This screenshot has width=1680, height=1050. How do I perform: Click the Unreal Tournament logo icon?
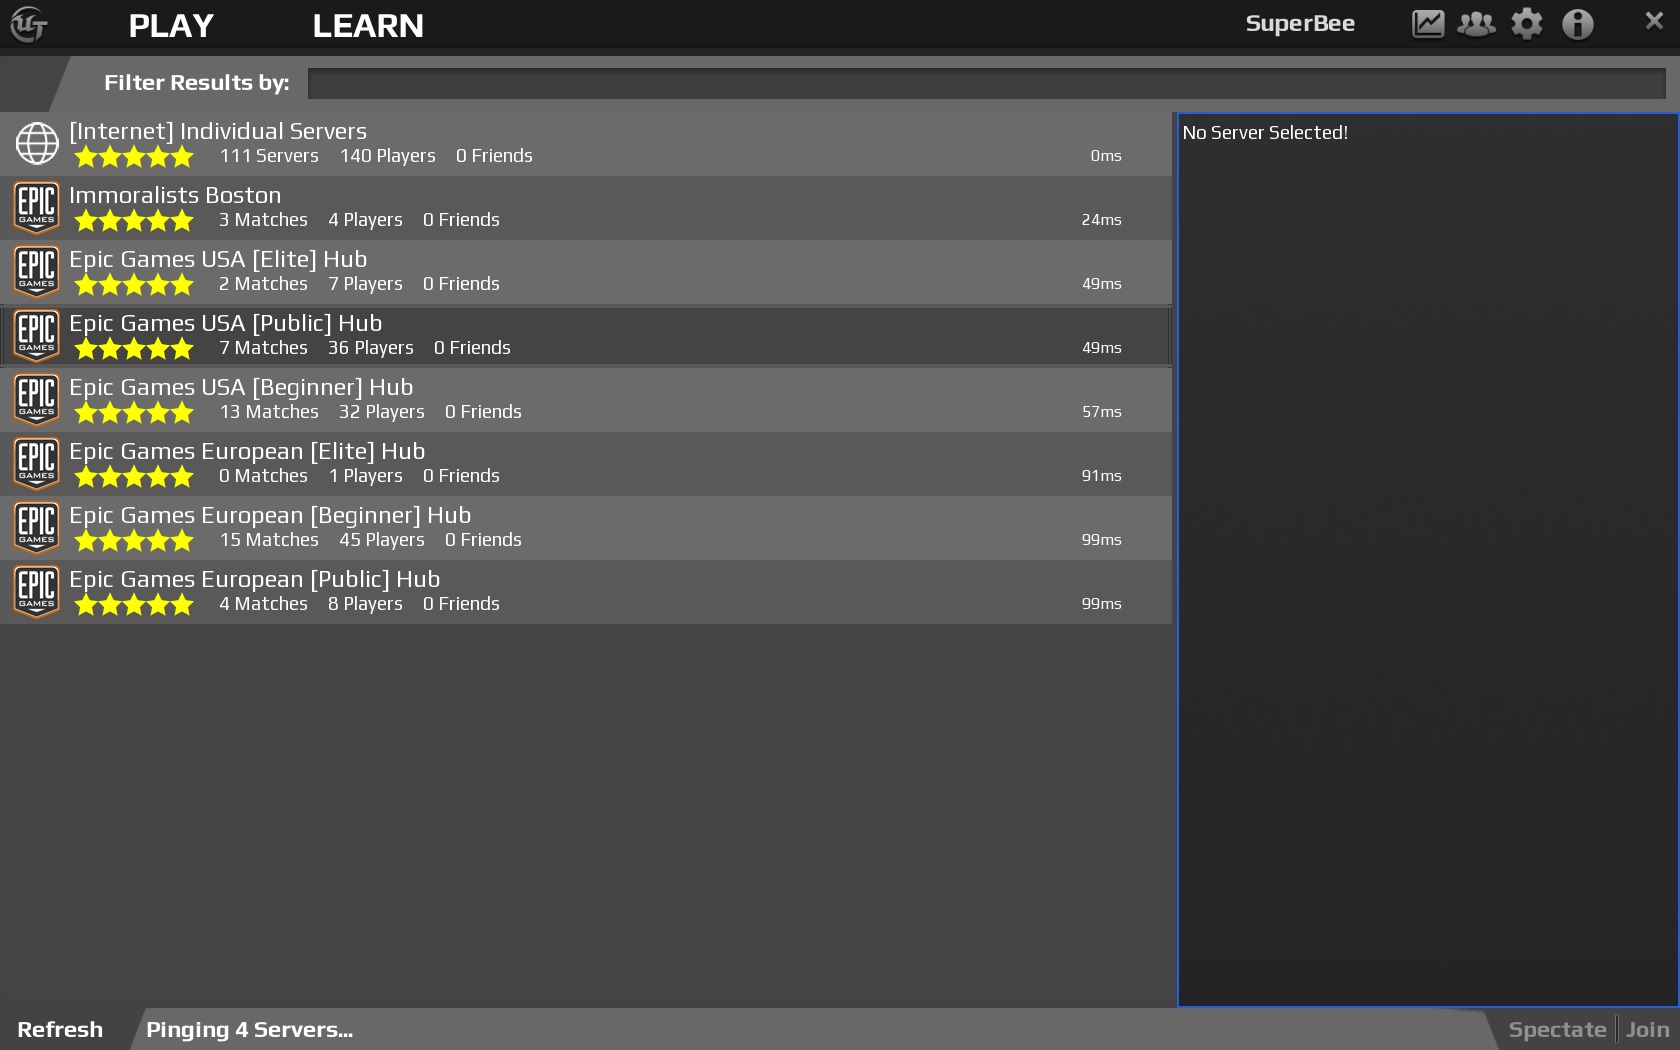point(28,25)
